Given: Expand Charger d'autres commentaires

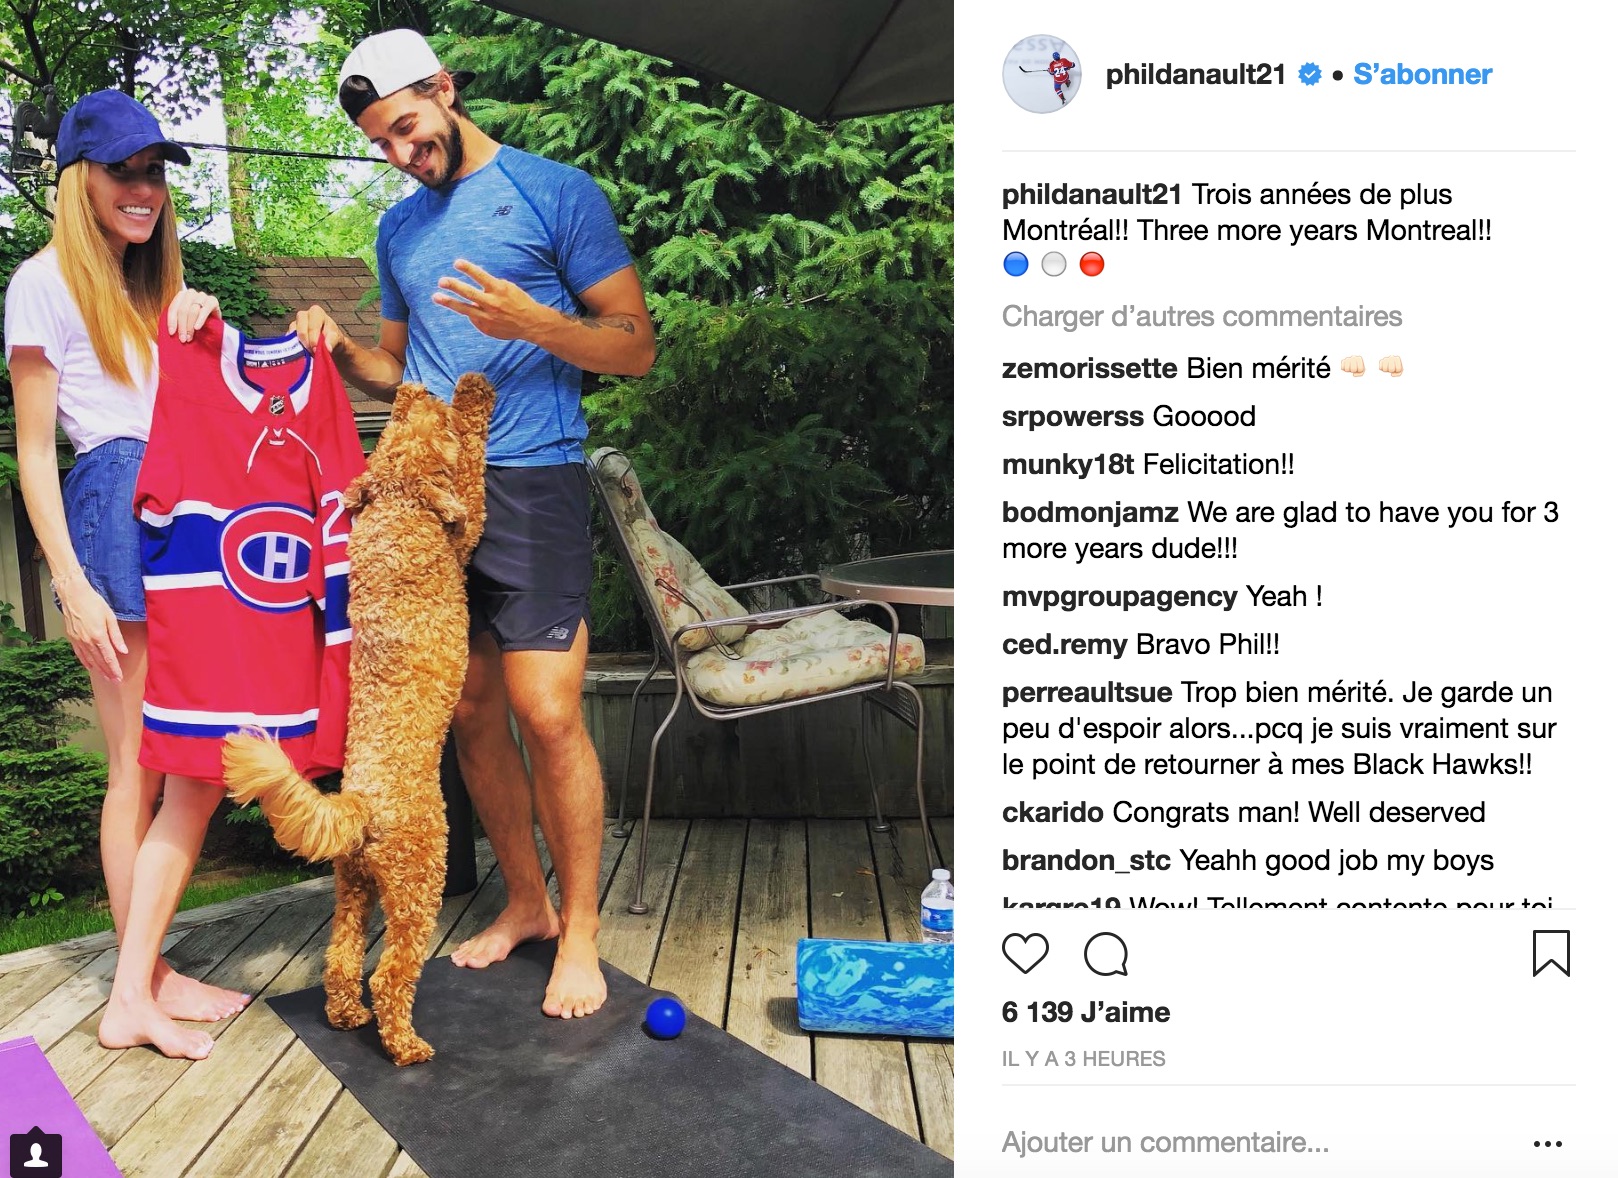Looking at the screenshot, I should click(1202, 317).
